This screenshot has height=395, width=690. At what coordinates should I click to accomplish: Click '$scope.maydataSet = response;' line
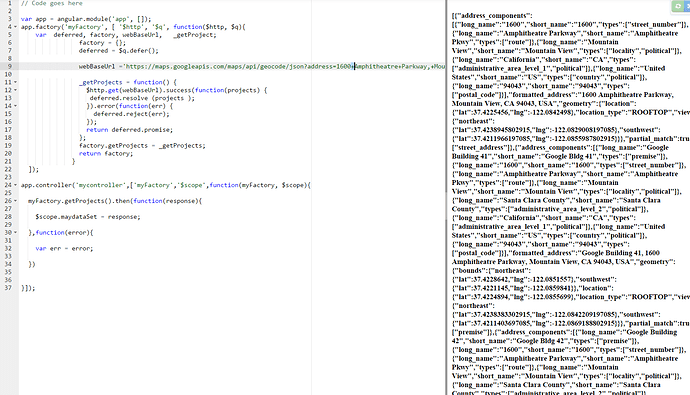(88, 217)
